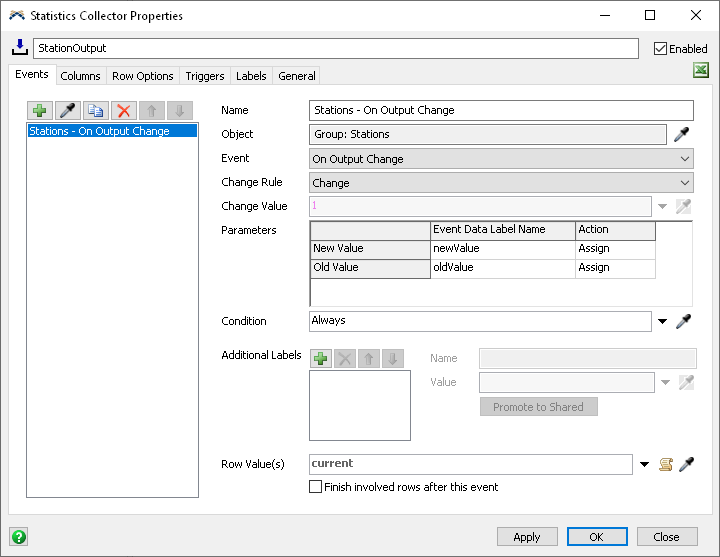This screenshot has width=720, height=557.
Task: Click the Apply button
Action: click(x=527, y=537)
